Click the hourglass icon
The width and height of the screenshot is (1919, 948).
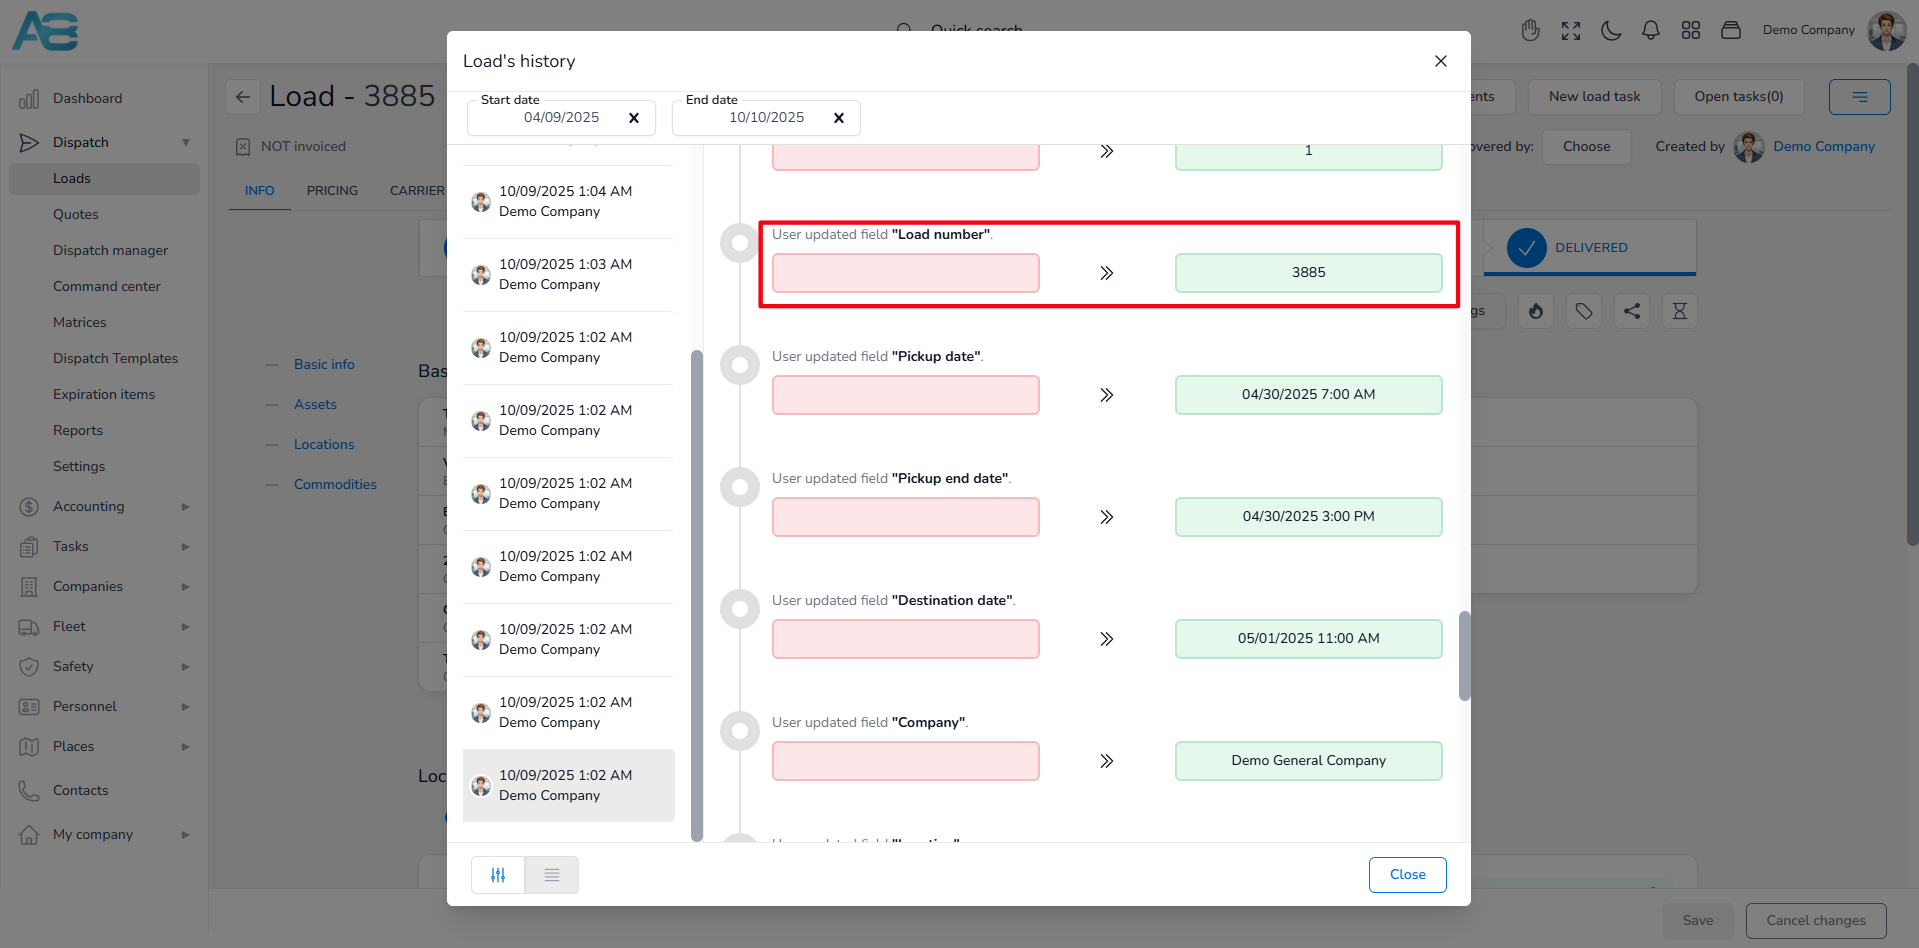[x=1679, y=311]
